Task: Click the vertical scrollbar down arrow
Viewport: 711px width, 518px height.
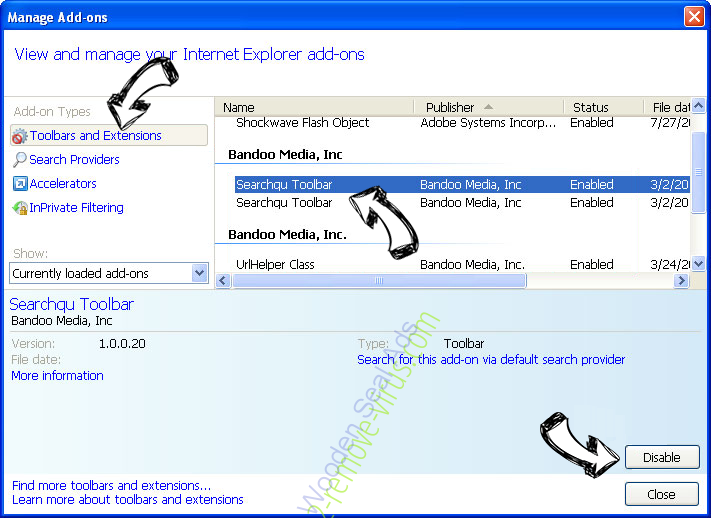Action: 699,265
